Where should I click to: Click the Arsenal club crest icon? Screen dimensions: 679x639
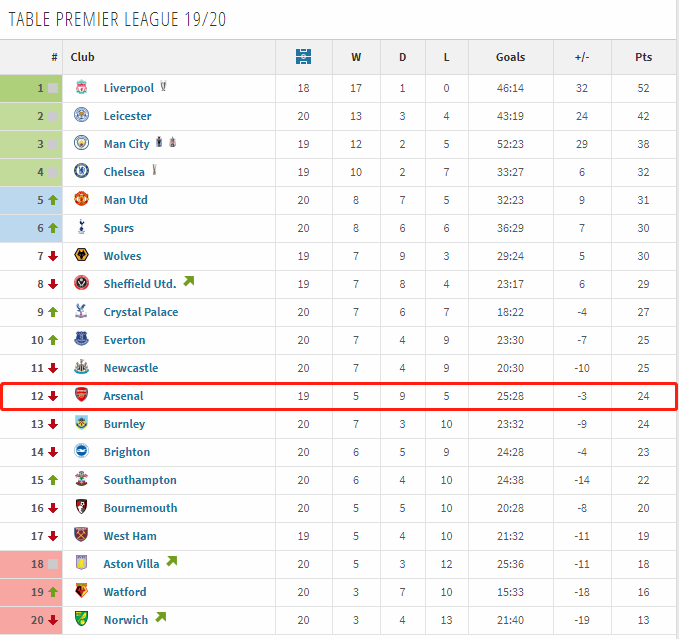[x=81, y=396]
